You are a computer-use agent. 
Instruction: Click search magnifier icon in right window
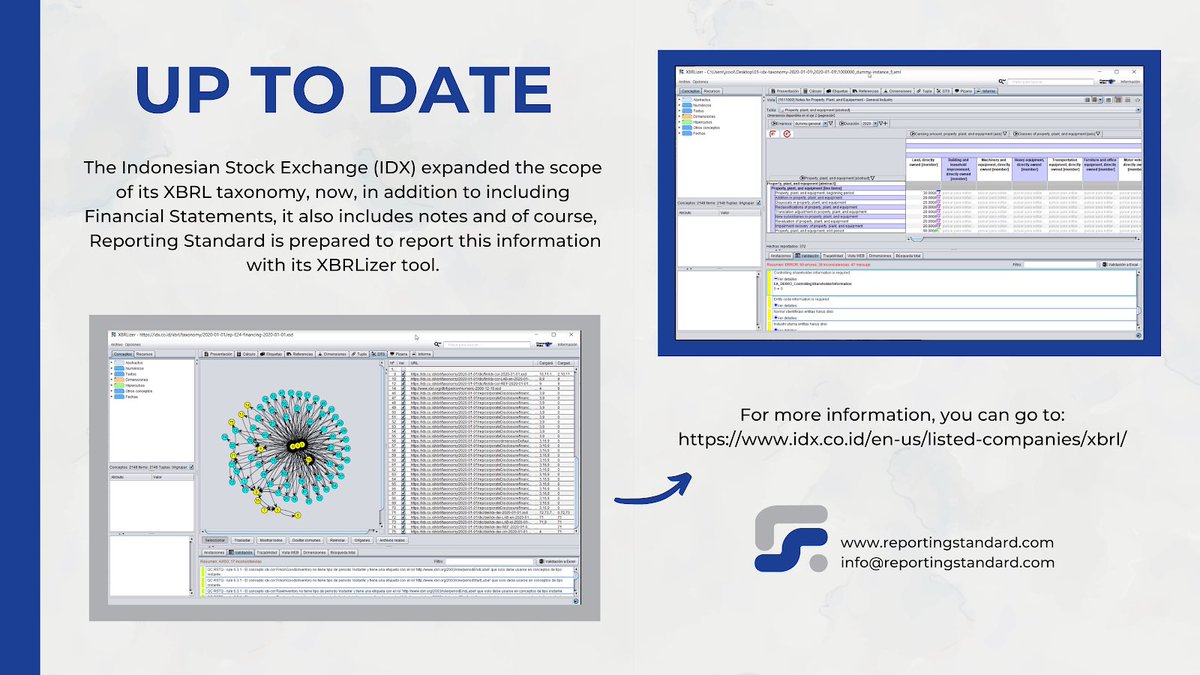pos(1001,81)
